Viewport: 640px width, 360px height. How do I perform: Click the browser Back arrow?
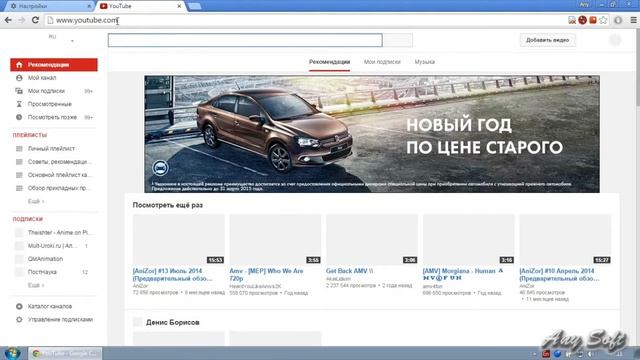8,20
